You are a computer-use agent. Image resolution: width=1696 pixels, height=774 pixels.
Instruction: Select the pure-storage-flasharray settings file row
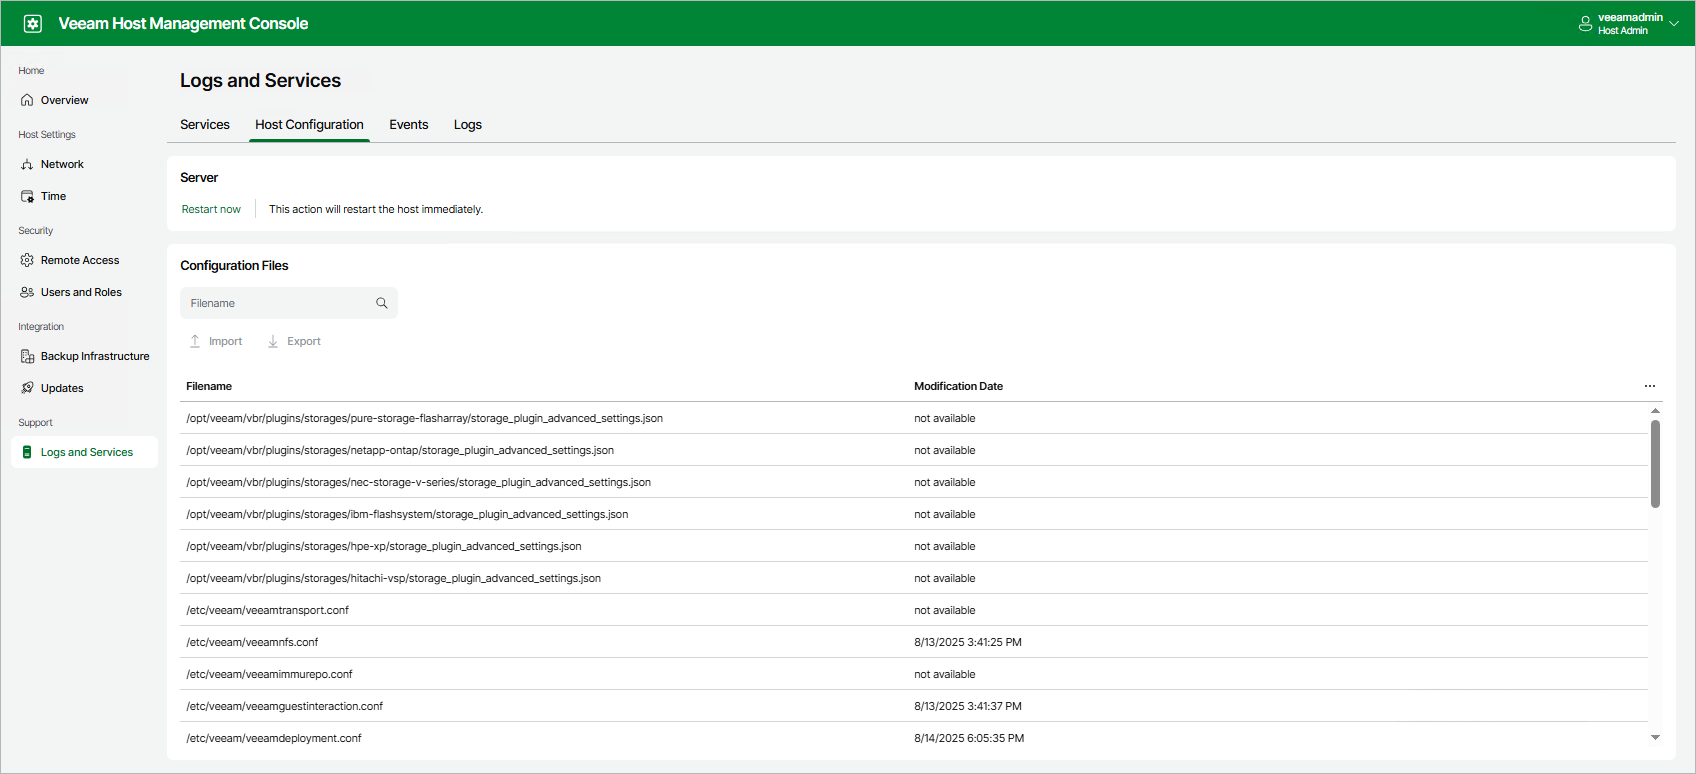tap(914, 418)
